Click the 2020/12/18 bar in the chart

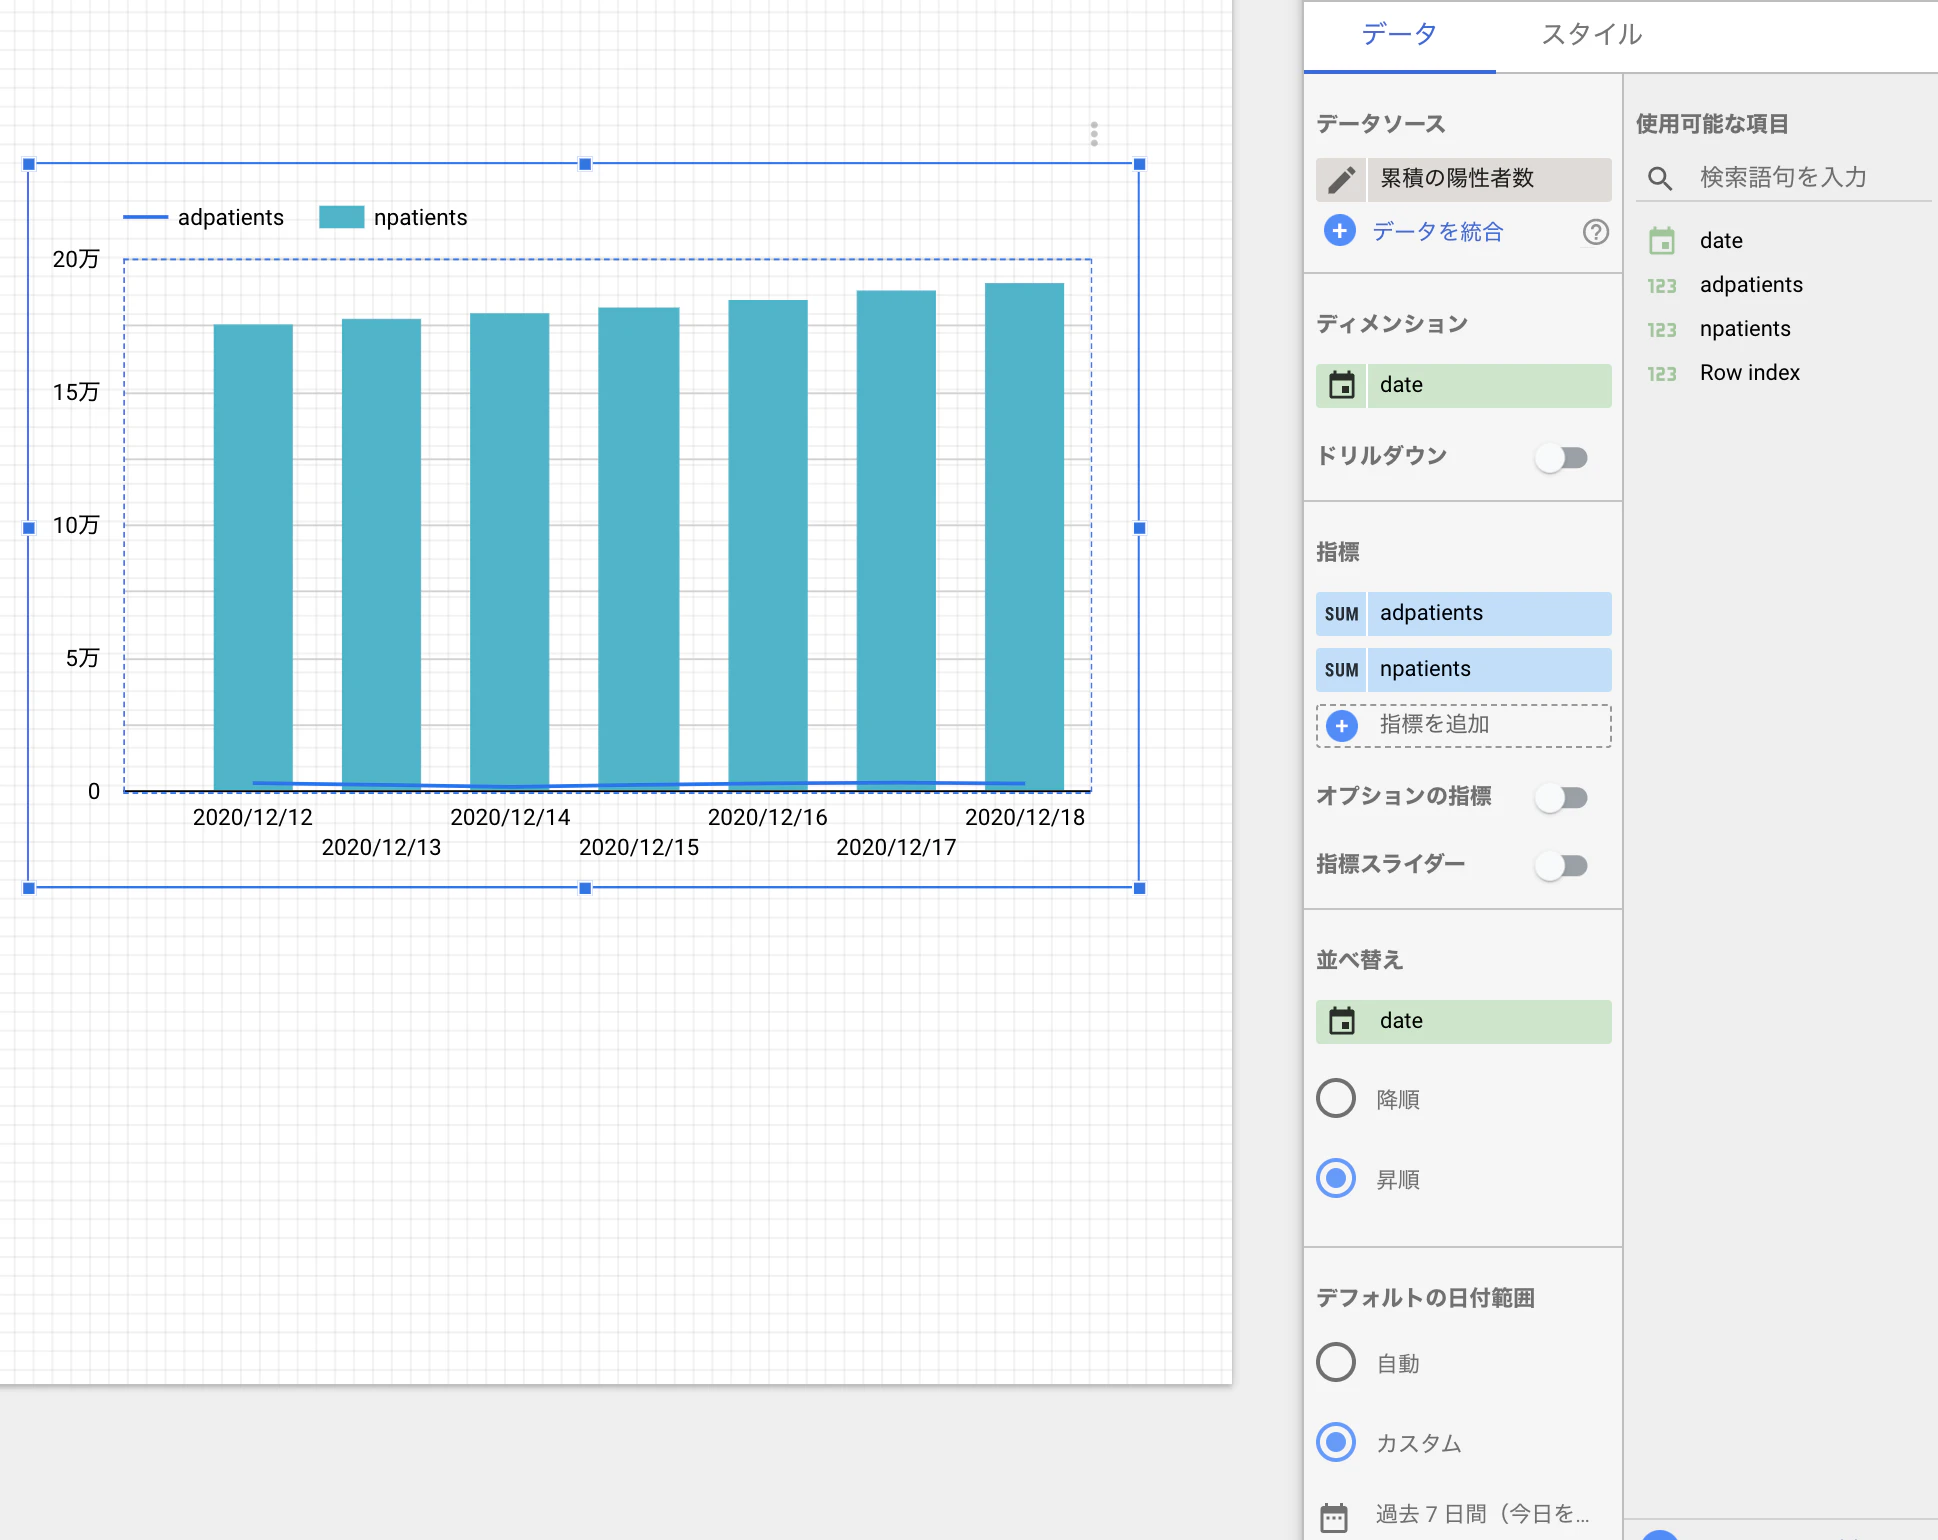coord(1024,537)
